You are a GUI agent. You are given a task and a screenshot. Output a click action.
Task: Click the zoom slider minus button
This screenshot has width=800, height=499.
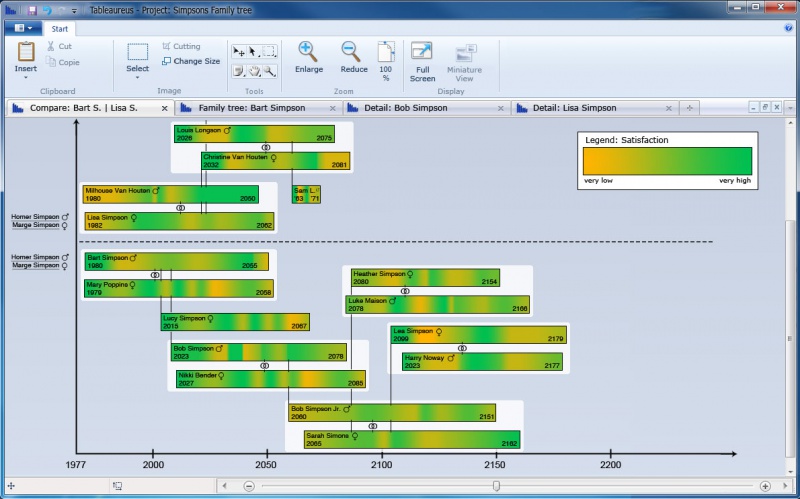[248, 486]
